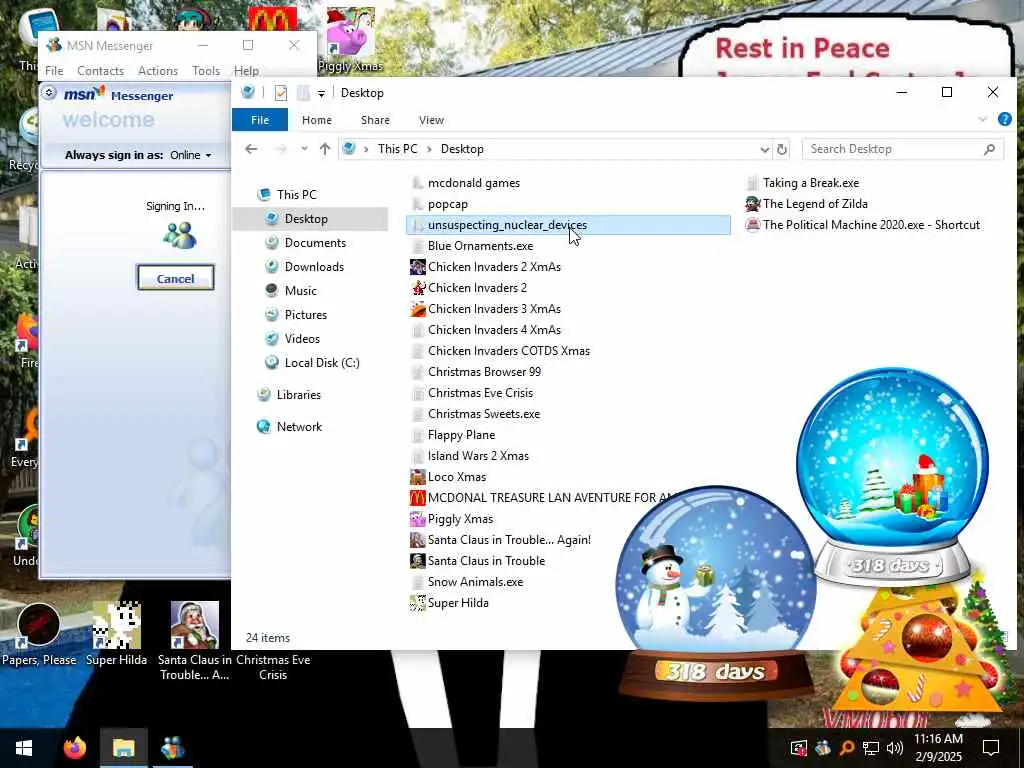Viewport: 1024px width, 768px height.
Task: Select Network in navigation pane
Action: tap(299, 426)
